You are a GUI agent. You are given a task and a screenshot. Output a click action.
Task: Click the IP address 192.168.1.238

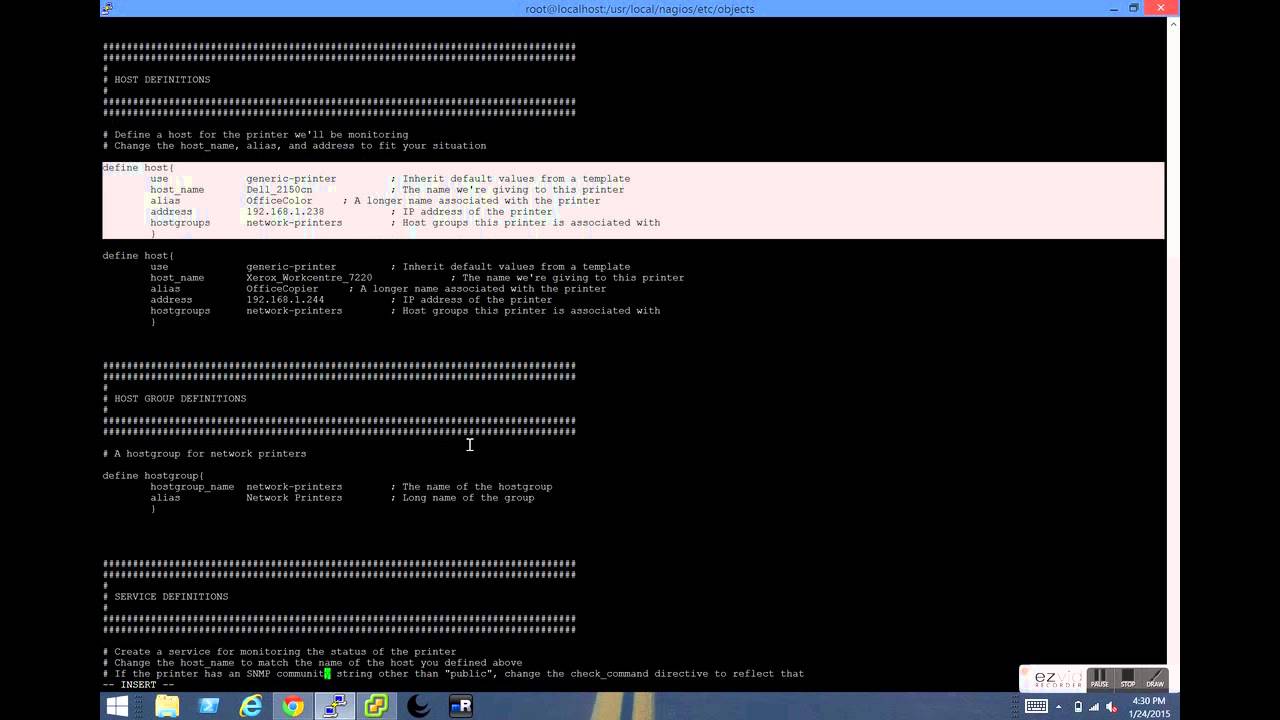click(285, 212)
